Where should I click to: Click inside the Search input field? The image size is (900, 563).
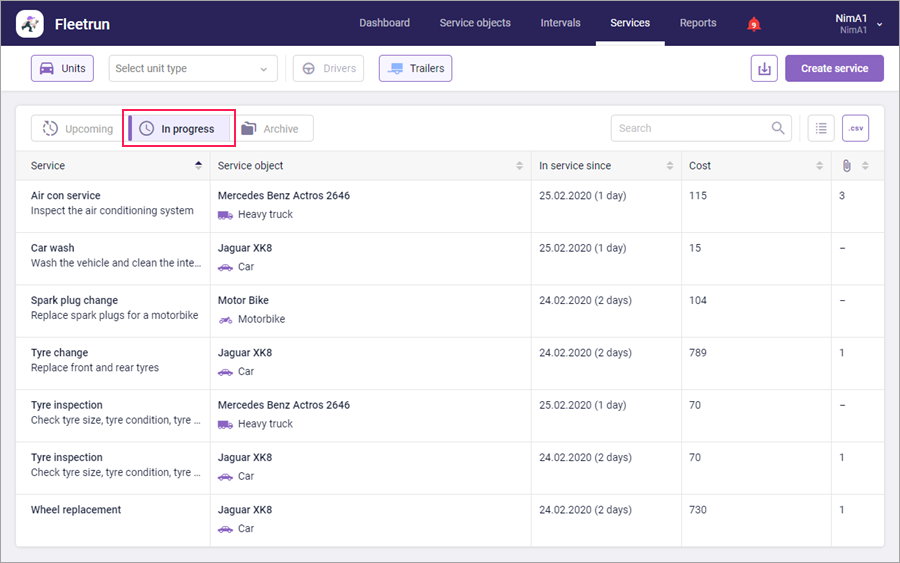690,128
